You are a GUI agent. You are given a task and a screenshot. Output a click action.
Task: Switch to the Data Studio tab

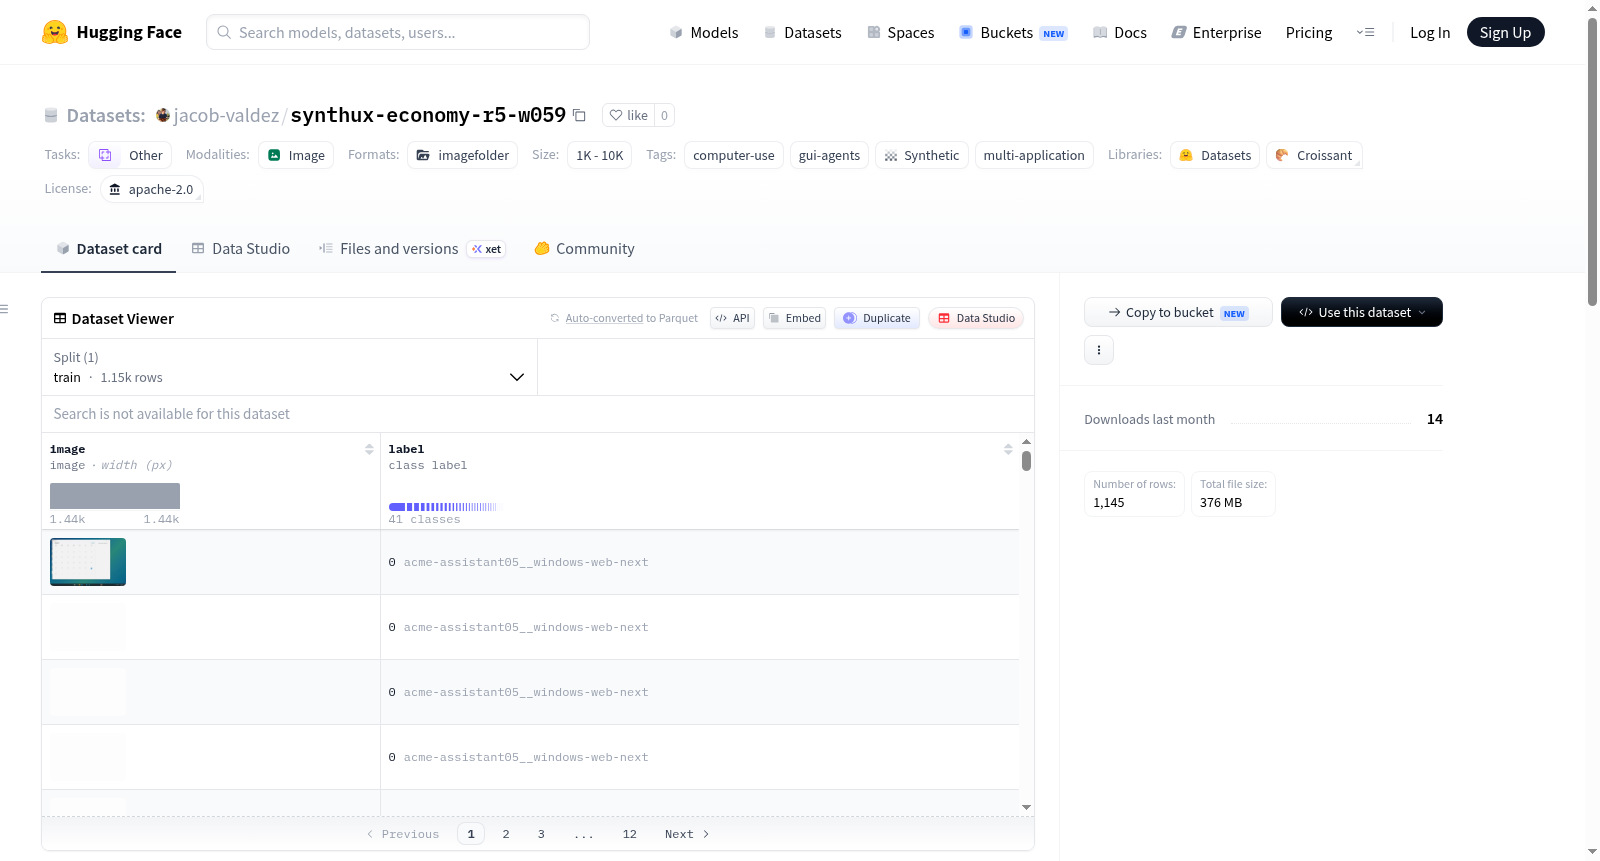(241, 249)
